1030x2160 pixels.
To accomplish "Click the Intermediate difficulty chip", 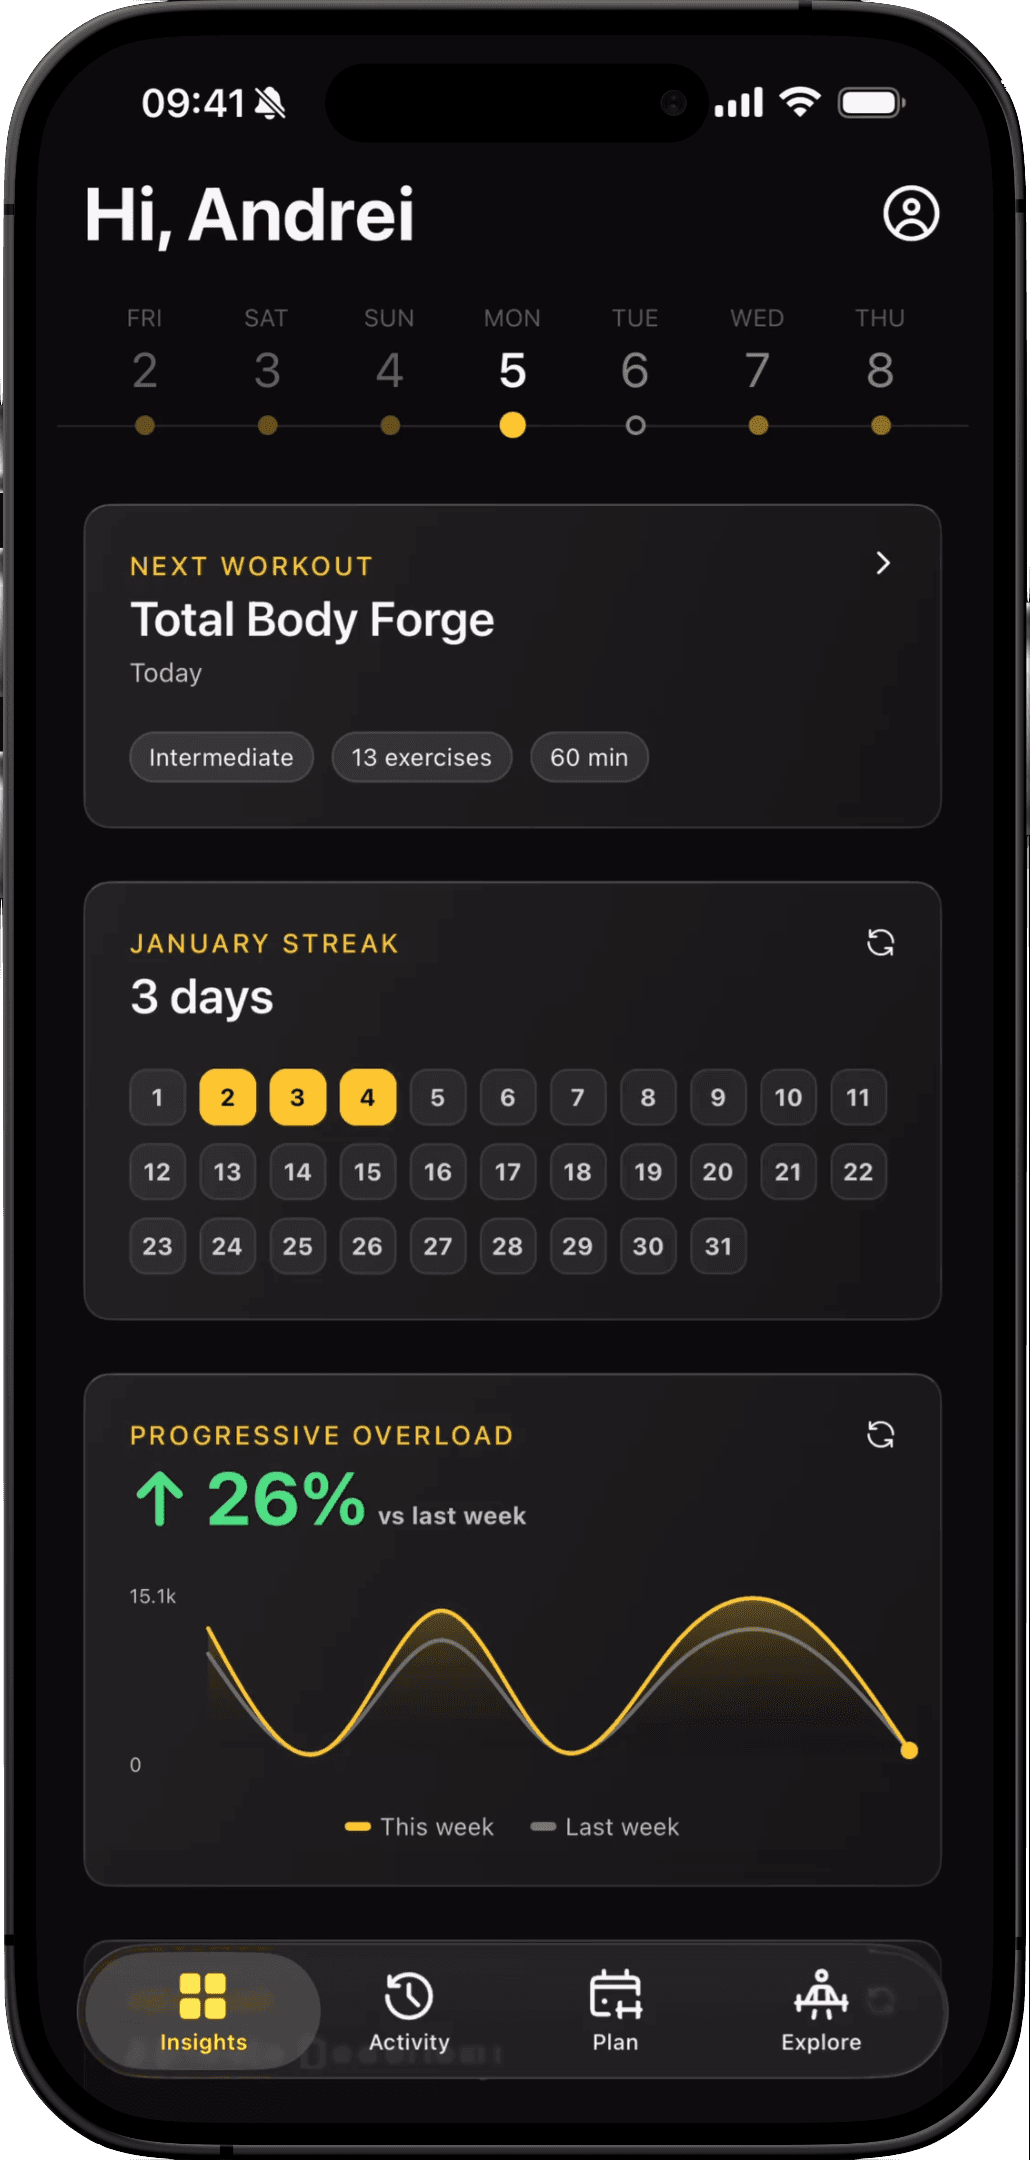I will coord(220,757).
